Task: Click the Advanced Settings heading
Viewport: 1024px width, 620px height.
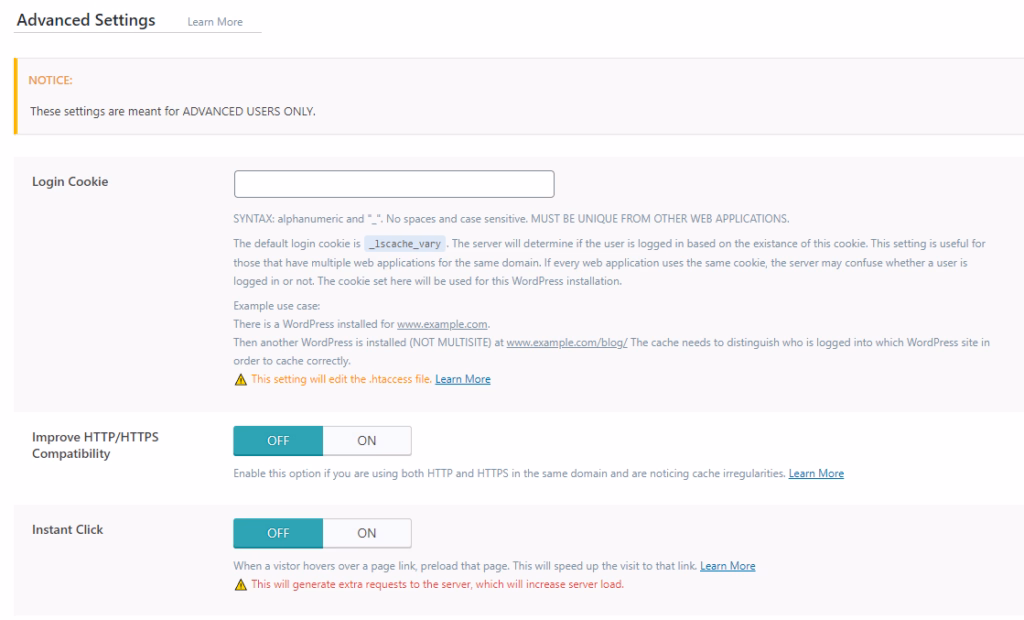Action: 86,20
